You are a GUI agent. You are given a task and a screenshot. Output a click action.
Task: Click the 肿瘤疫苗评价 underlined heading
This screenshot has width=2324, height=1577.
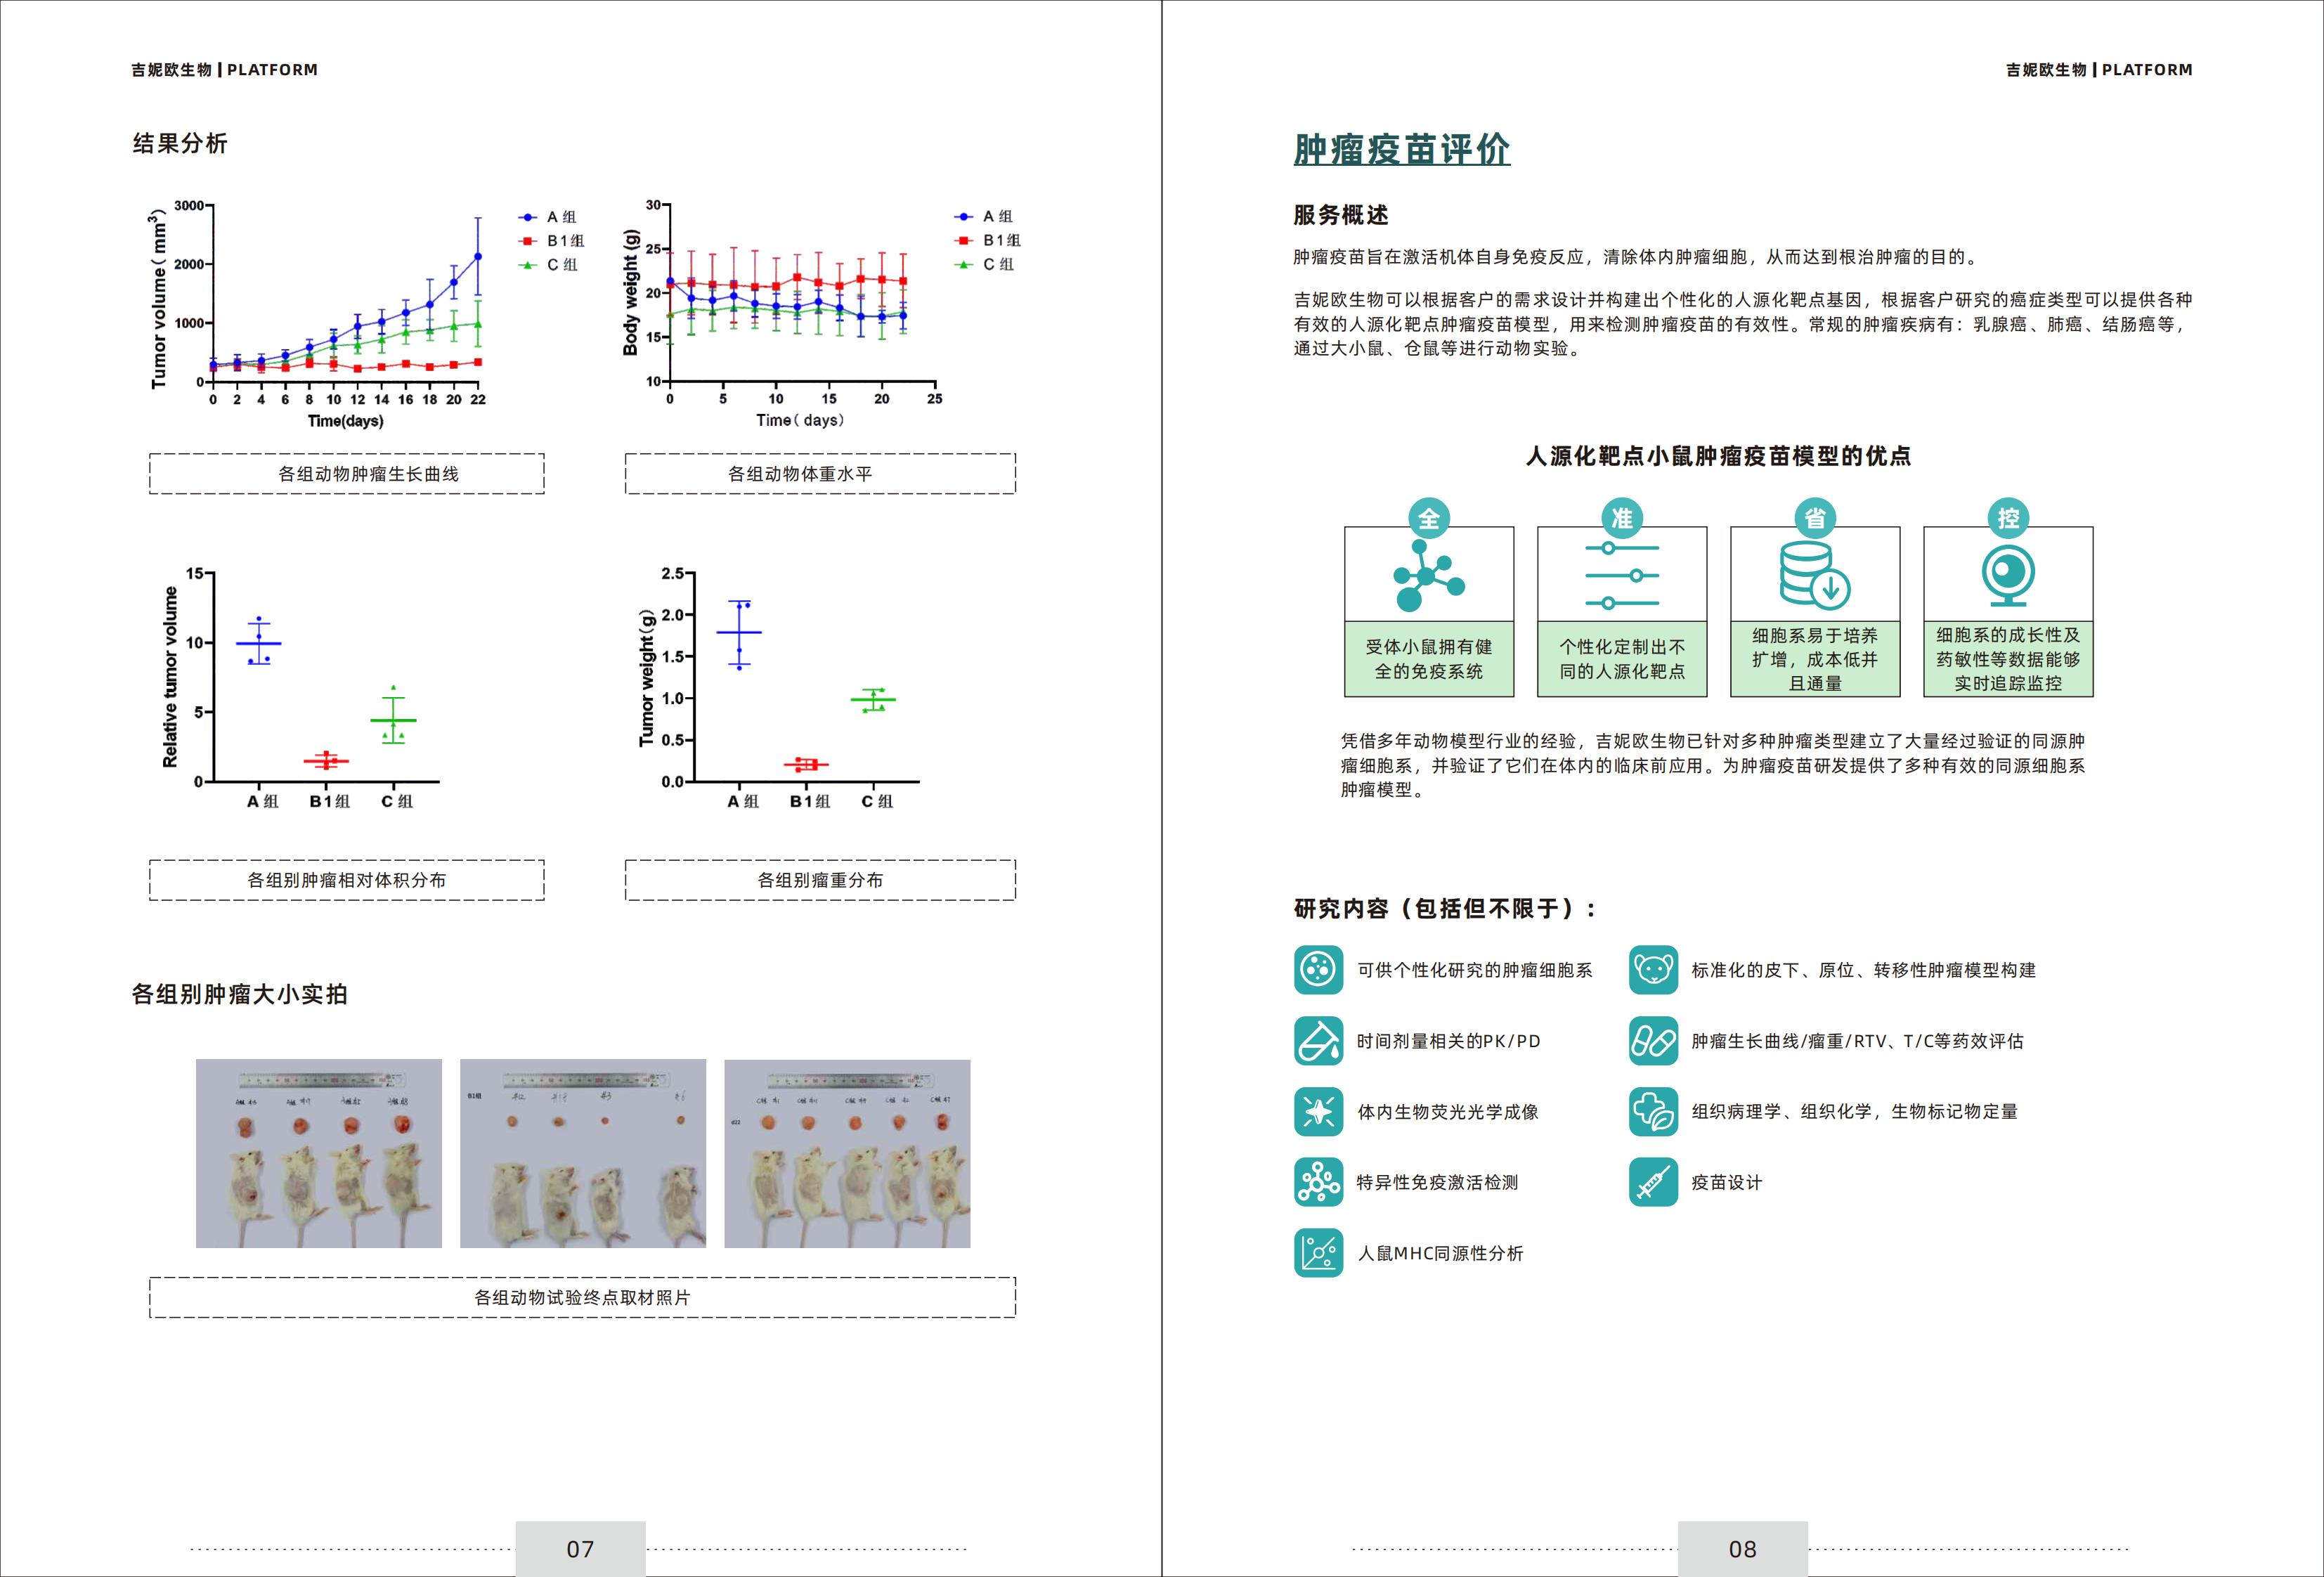click(x=1401, y=150)
